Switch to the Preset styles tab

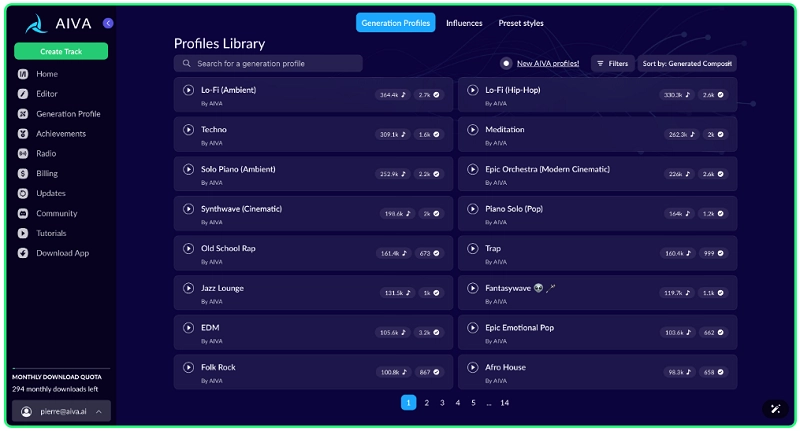point(521,23)
